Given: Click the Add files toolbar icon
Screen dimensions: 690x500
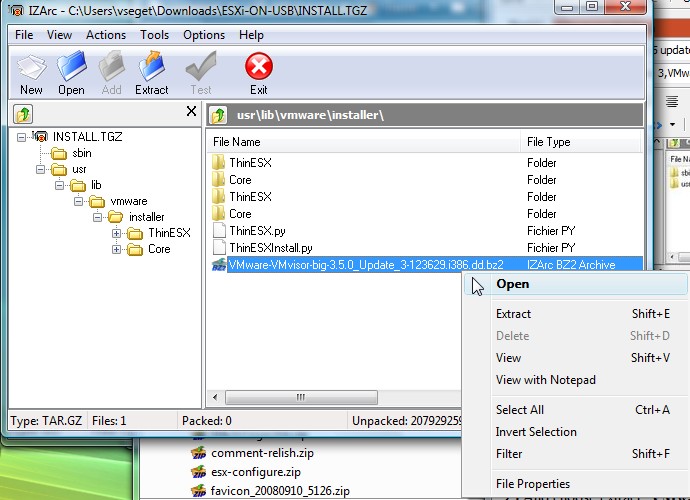Looking at the screenshot, I should (x=111, y=67).
